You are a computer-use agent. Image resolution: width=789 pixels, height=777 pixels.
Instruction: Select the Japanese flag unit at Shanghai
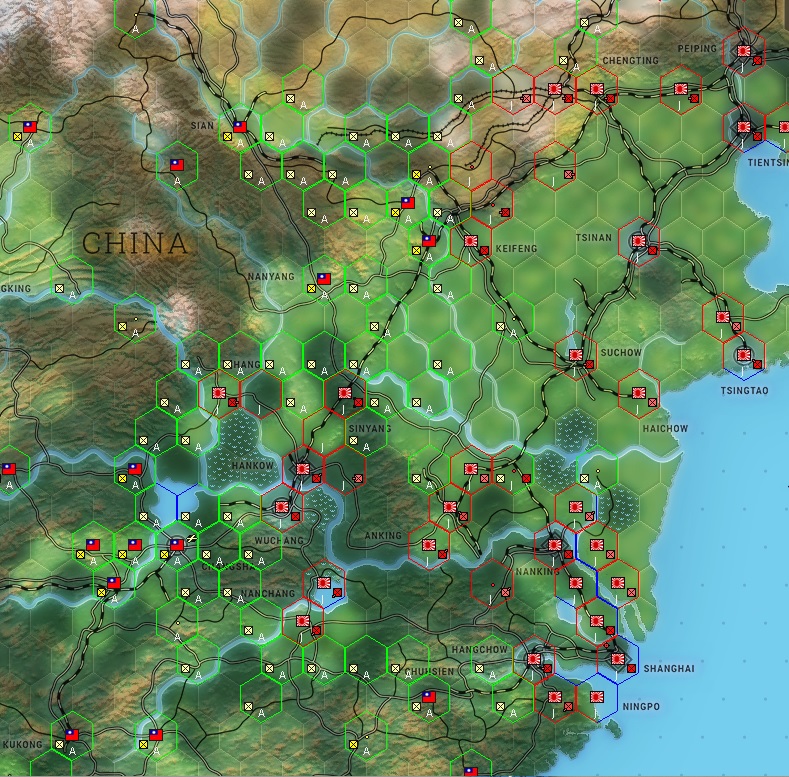617,658
